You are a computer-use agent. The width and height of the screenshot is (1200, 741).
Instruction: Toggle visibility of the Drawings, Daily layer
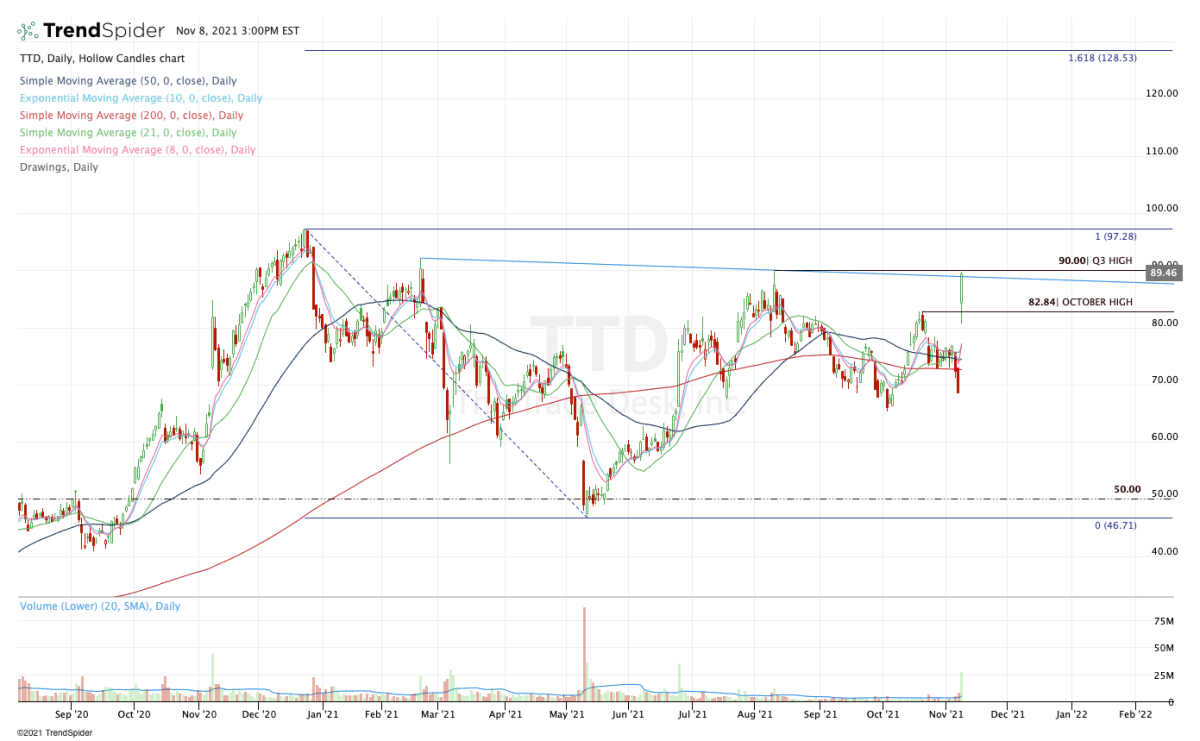(58, 167)
